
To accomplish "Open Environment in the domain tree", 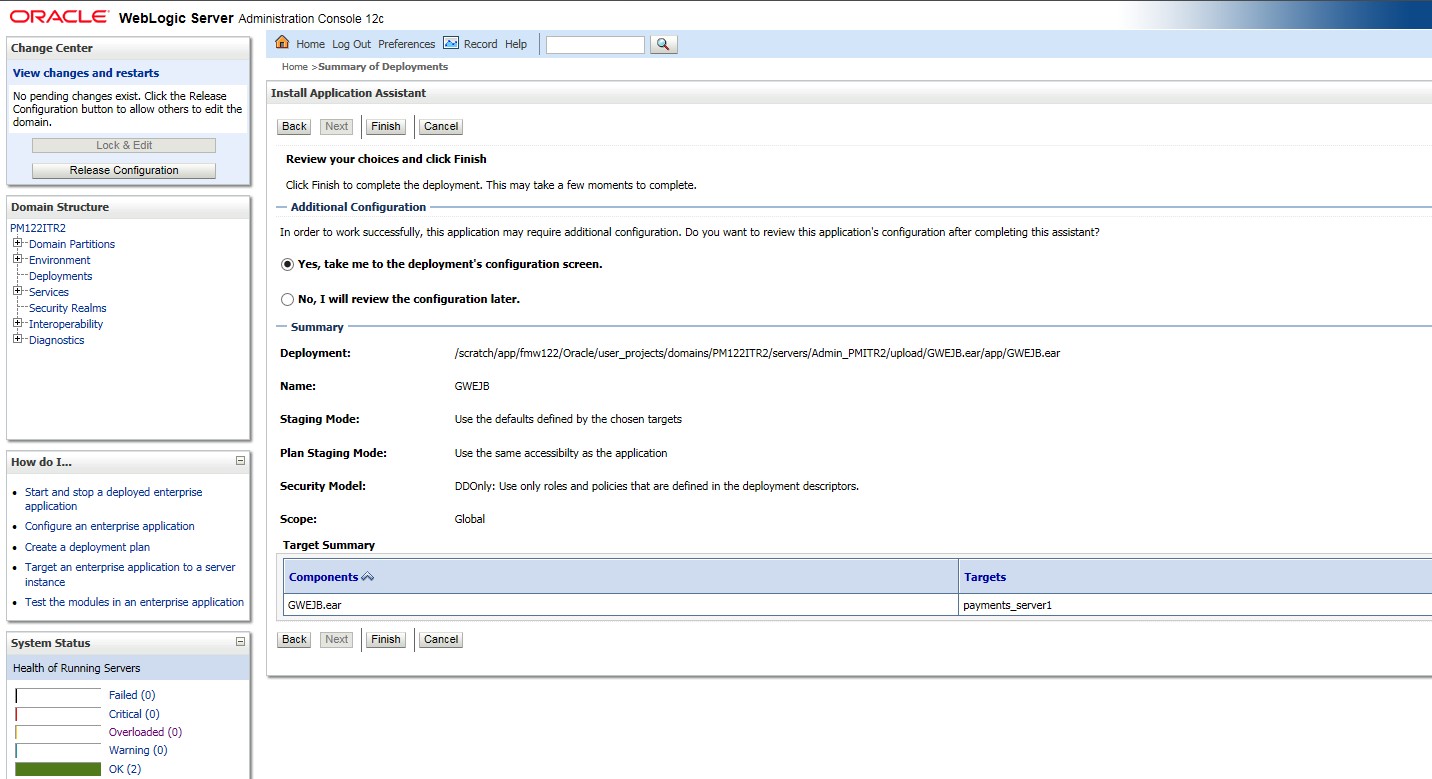I will coord(60,260).
